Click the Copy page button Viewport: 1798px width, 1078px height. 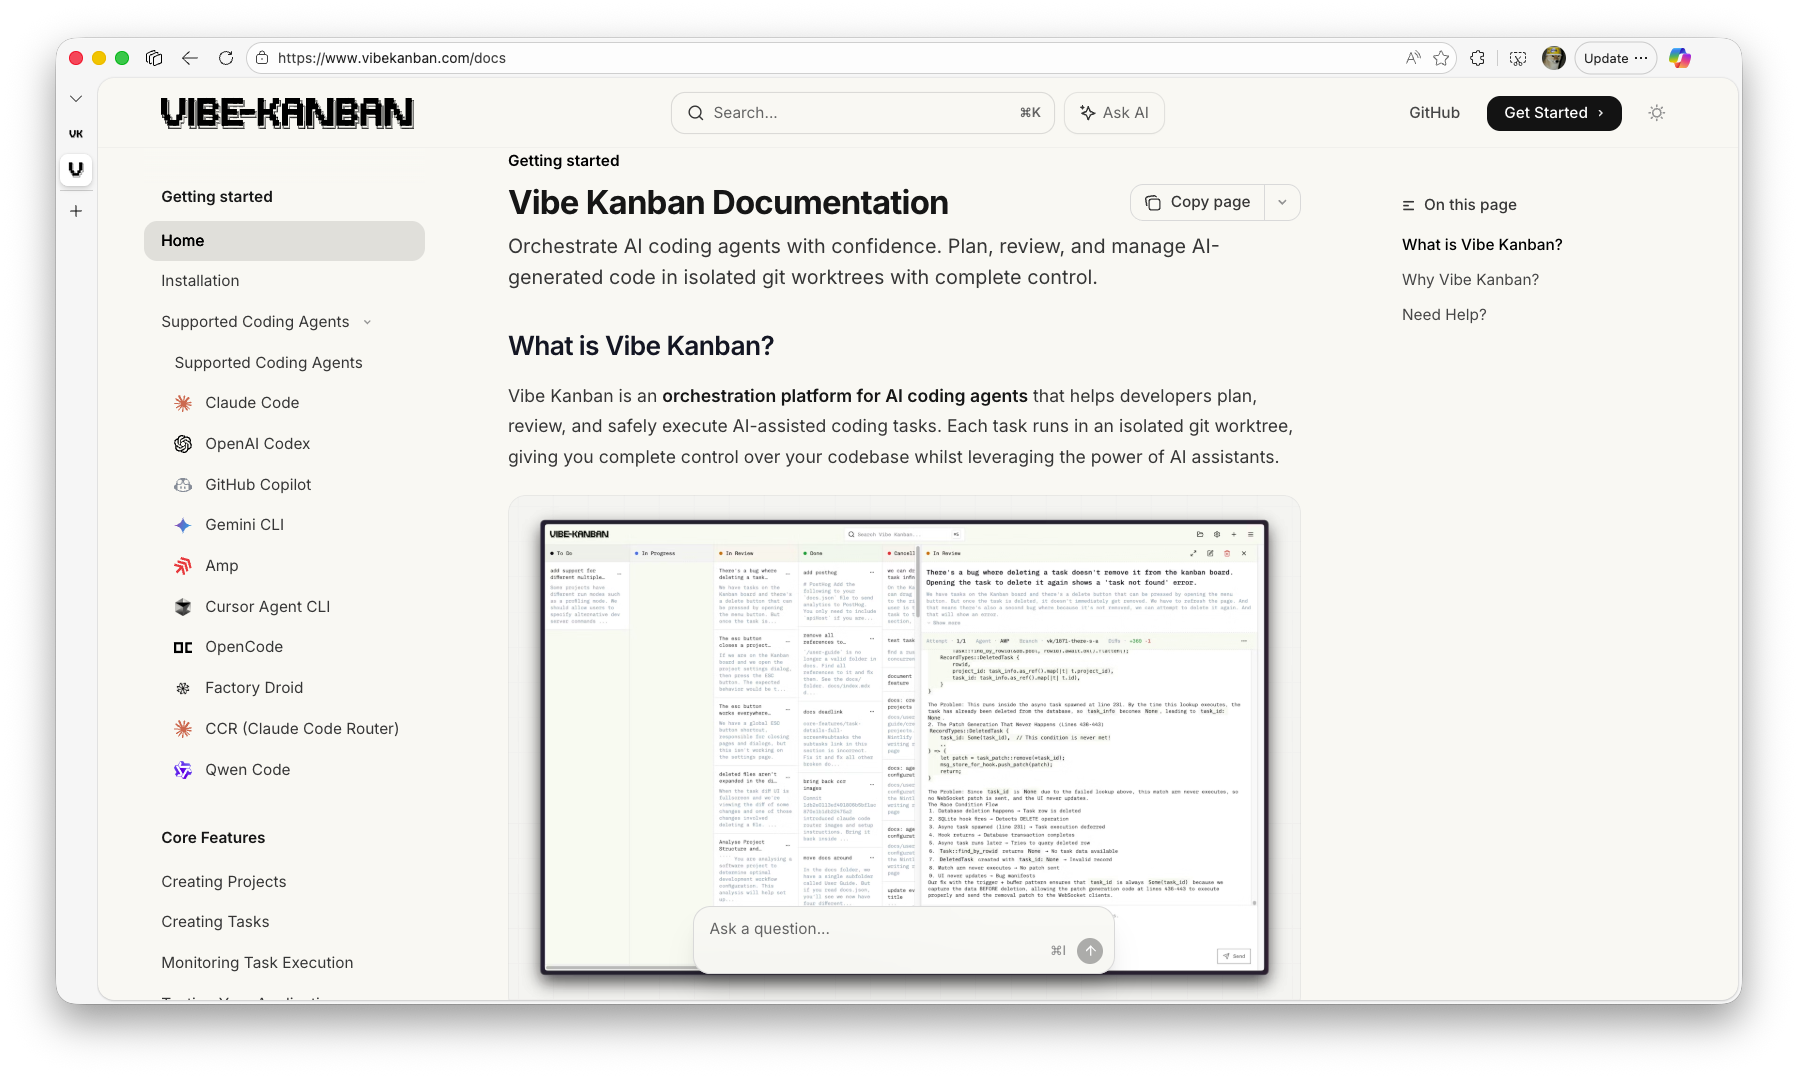point(1198,202)
